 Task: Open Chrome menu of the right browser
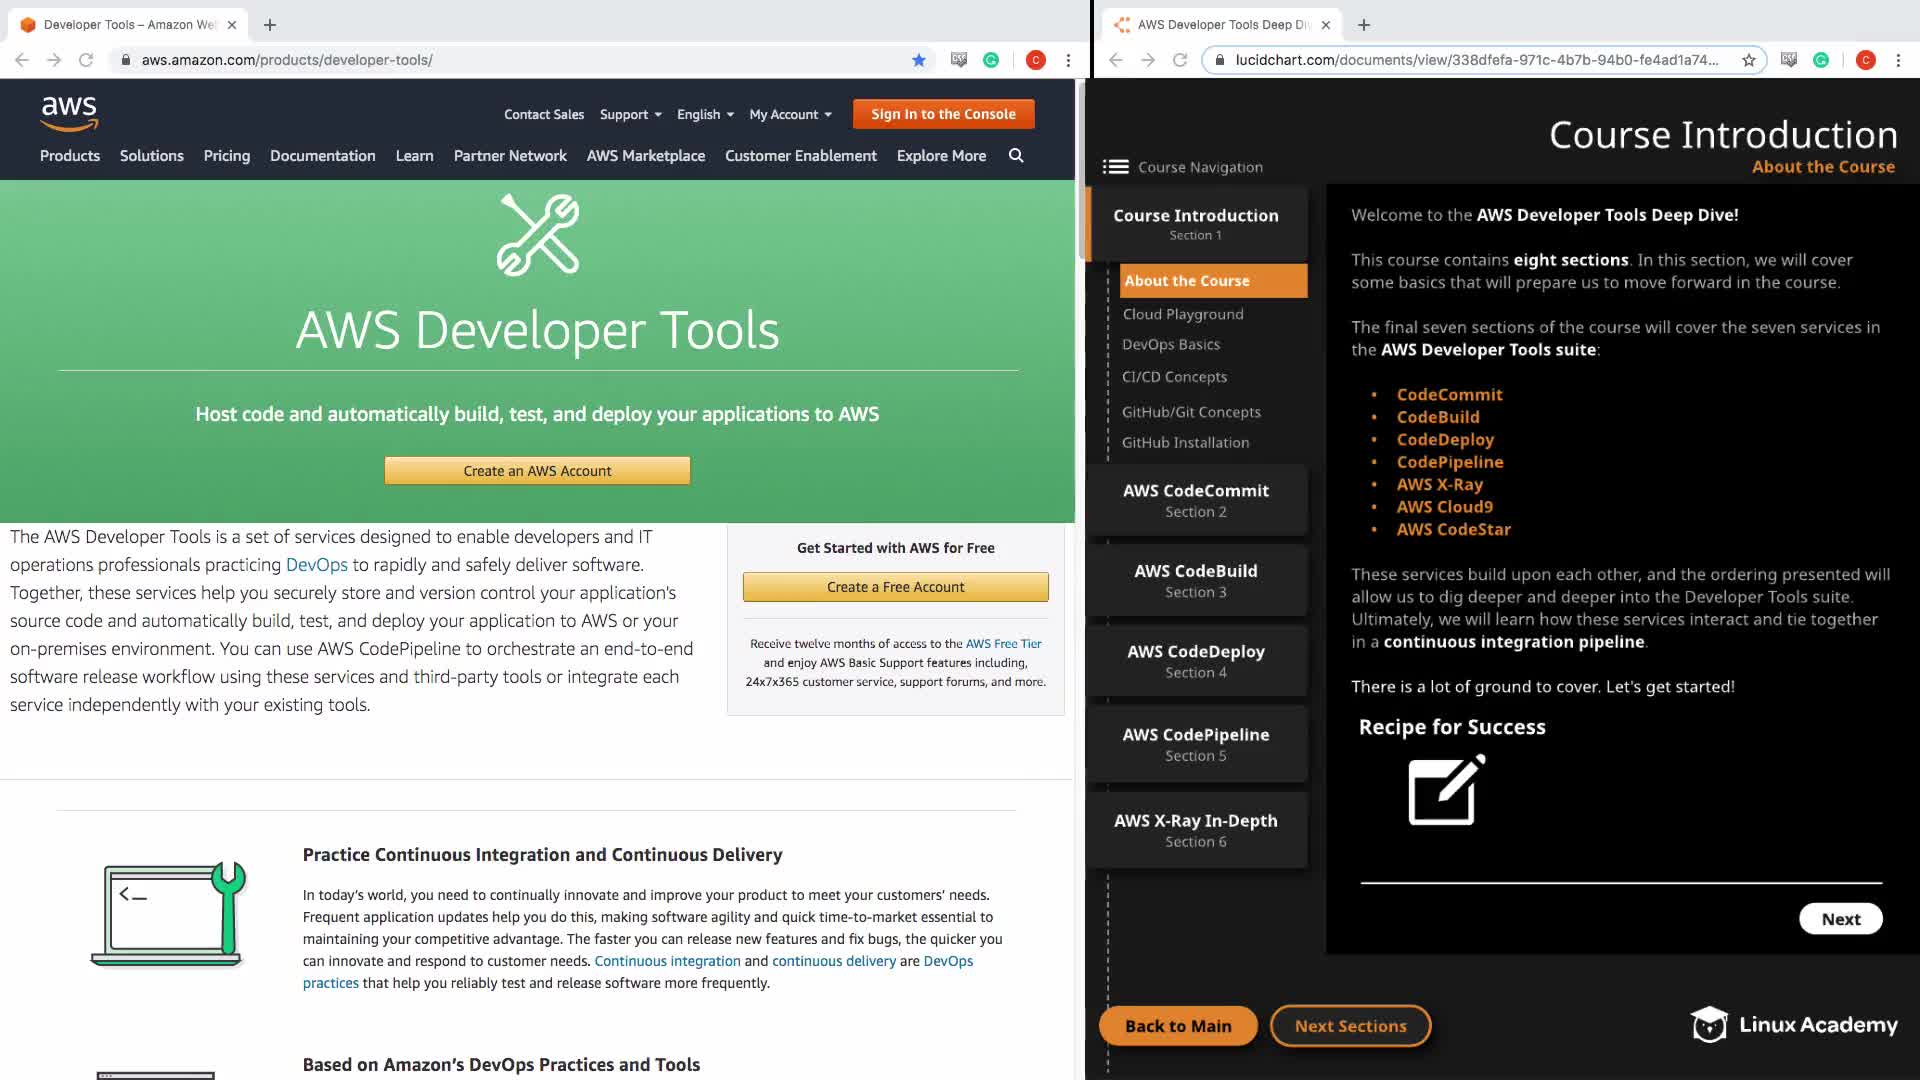(x=1898, y=60)
